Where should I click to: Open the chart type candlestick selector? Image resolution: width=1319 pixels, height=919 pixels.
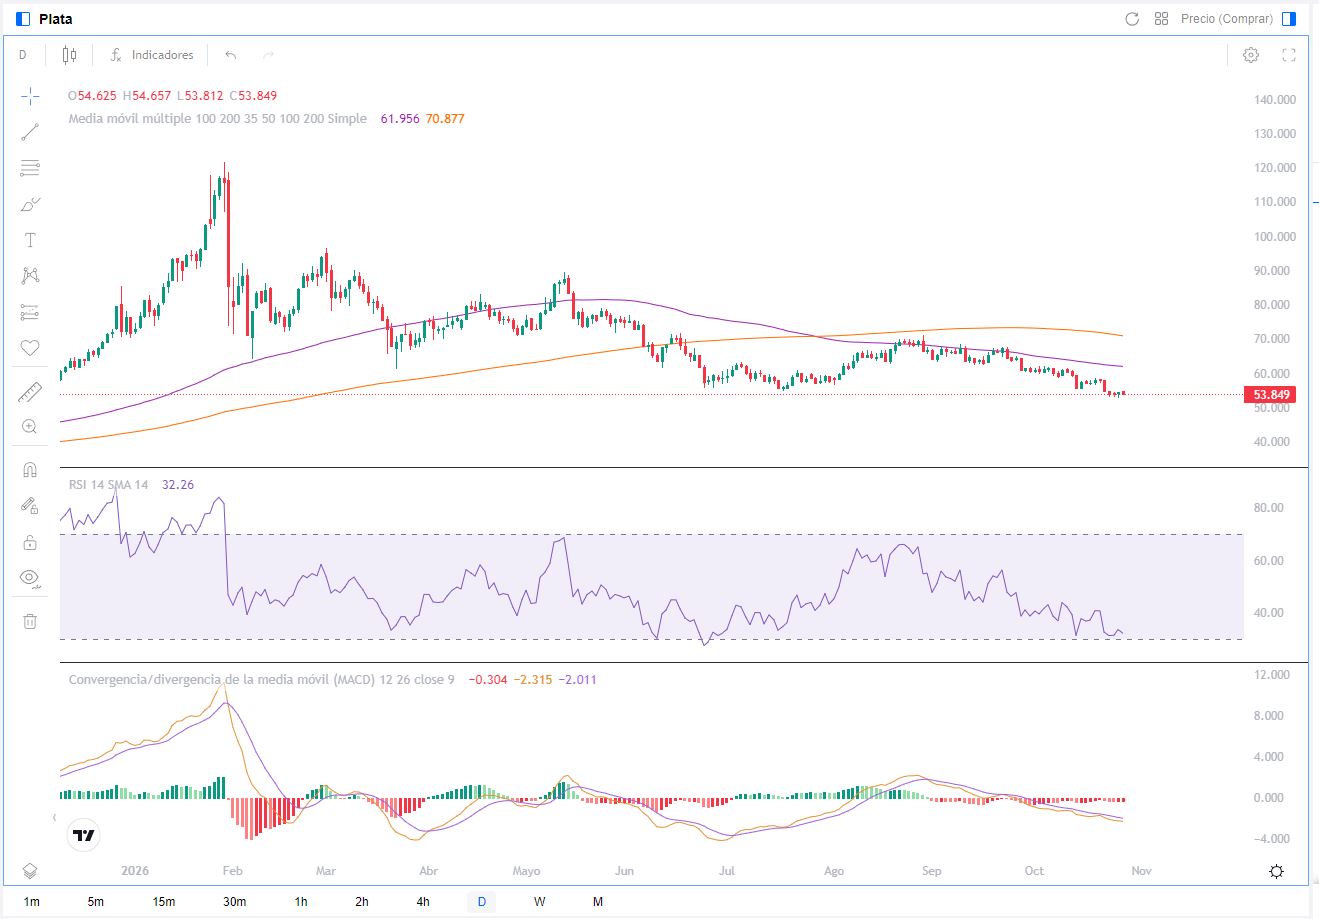coord(69,55)
